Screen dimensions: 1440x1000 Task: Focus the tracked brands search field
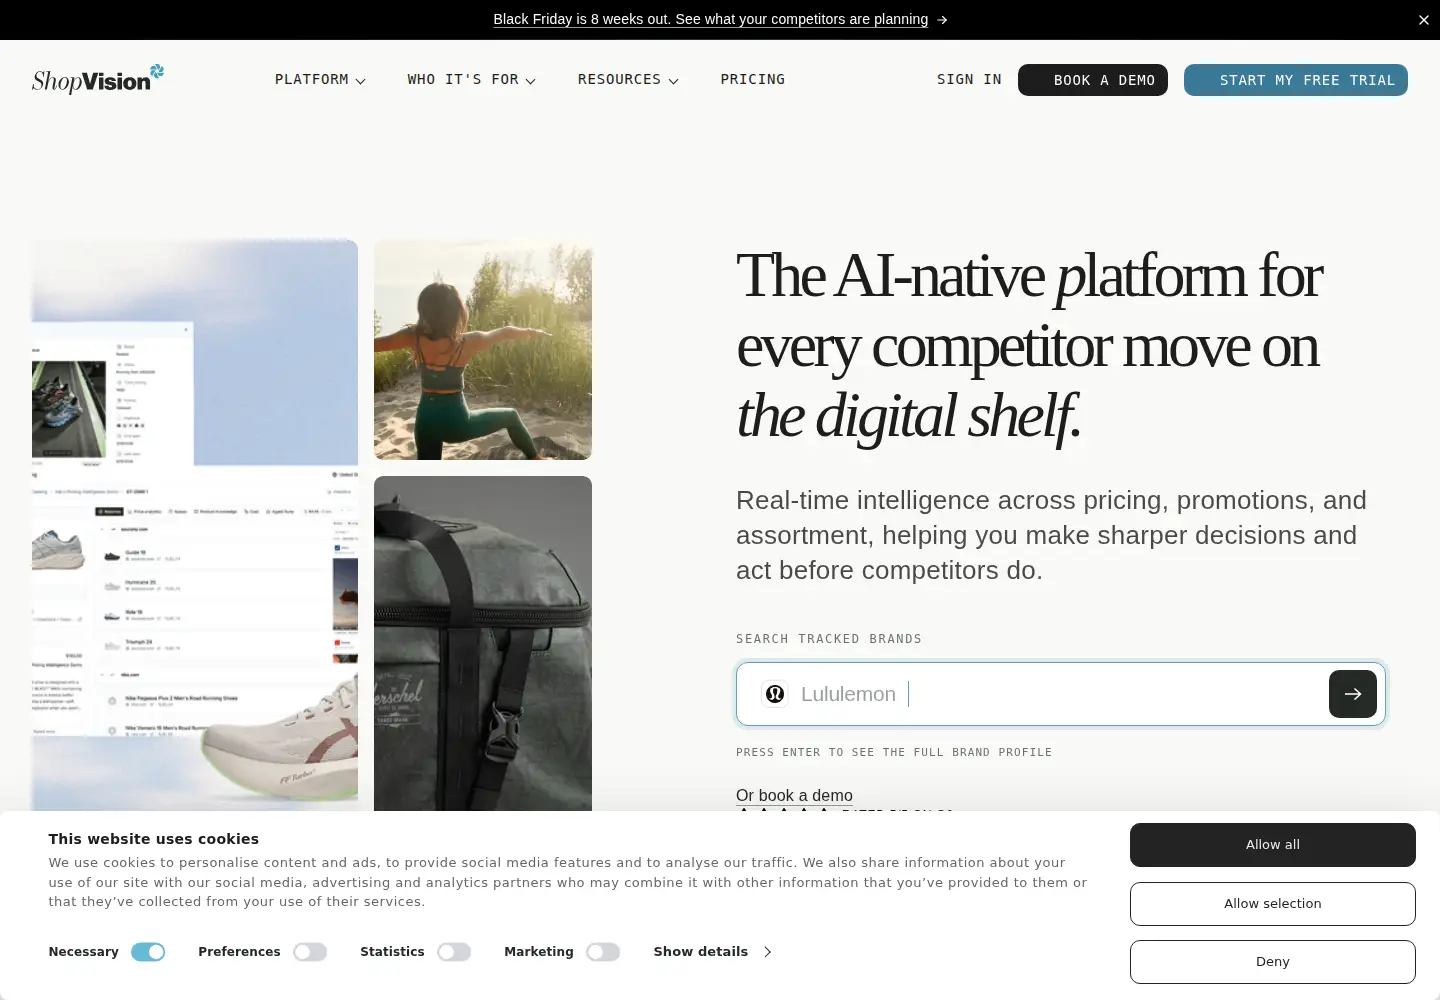pyautogui.click(x=1061, y=694)
